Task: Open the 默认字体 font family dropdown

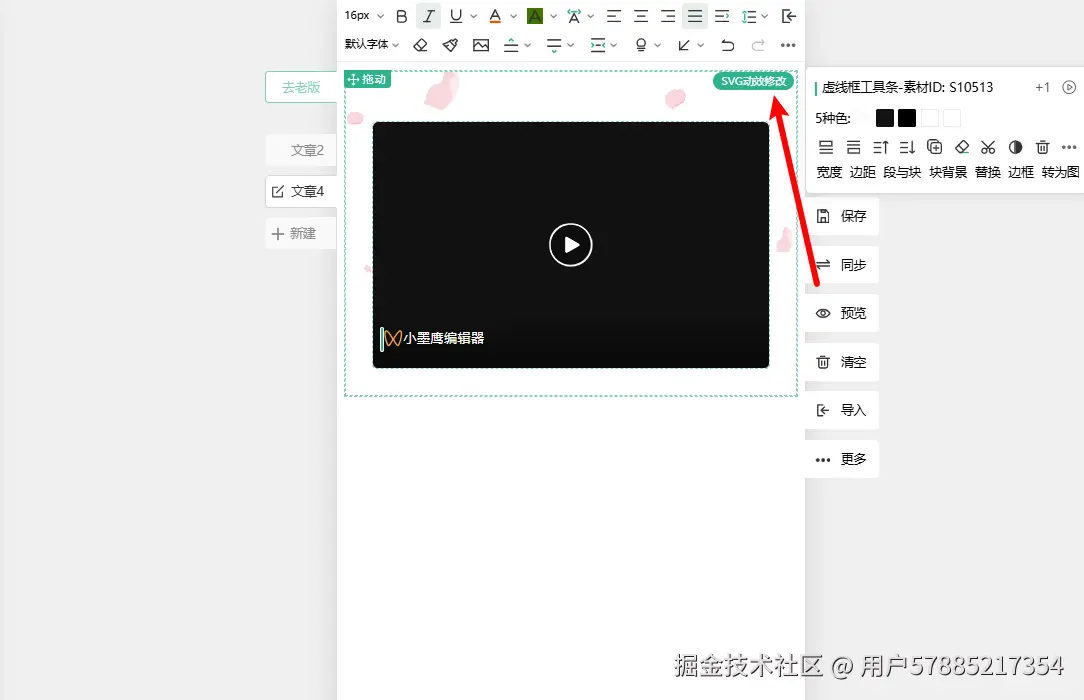Action: pos(372,45)
